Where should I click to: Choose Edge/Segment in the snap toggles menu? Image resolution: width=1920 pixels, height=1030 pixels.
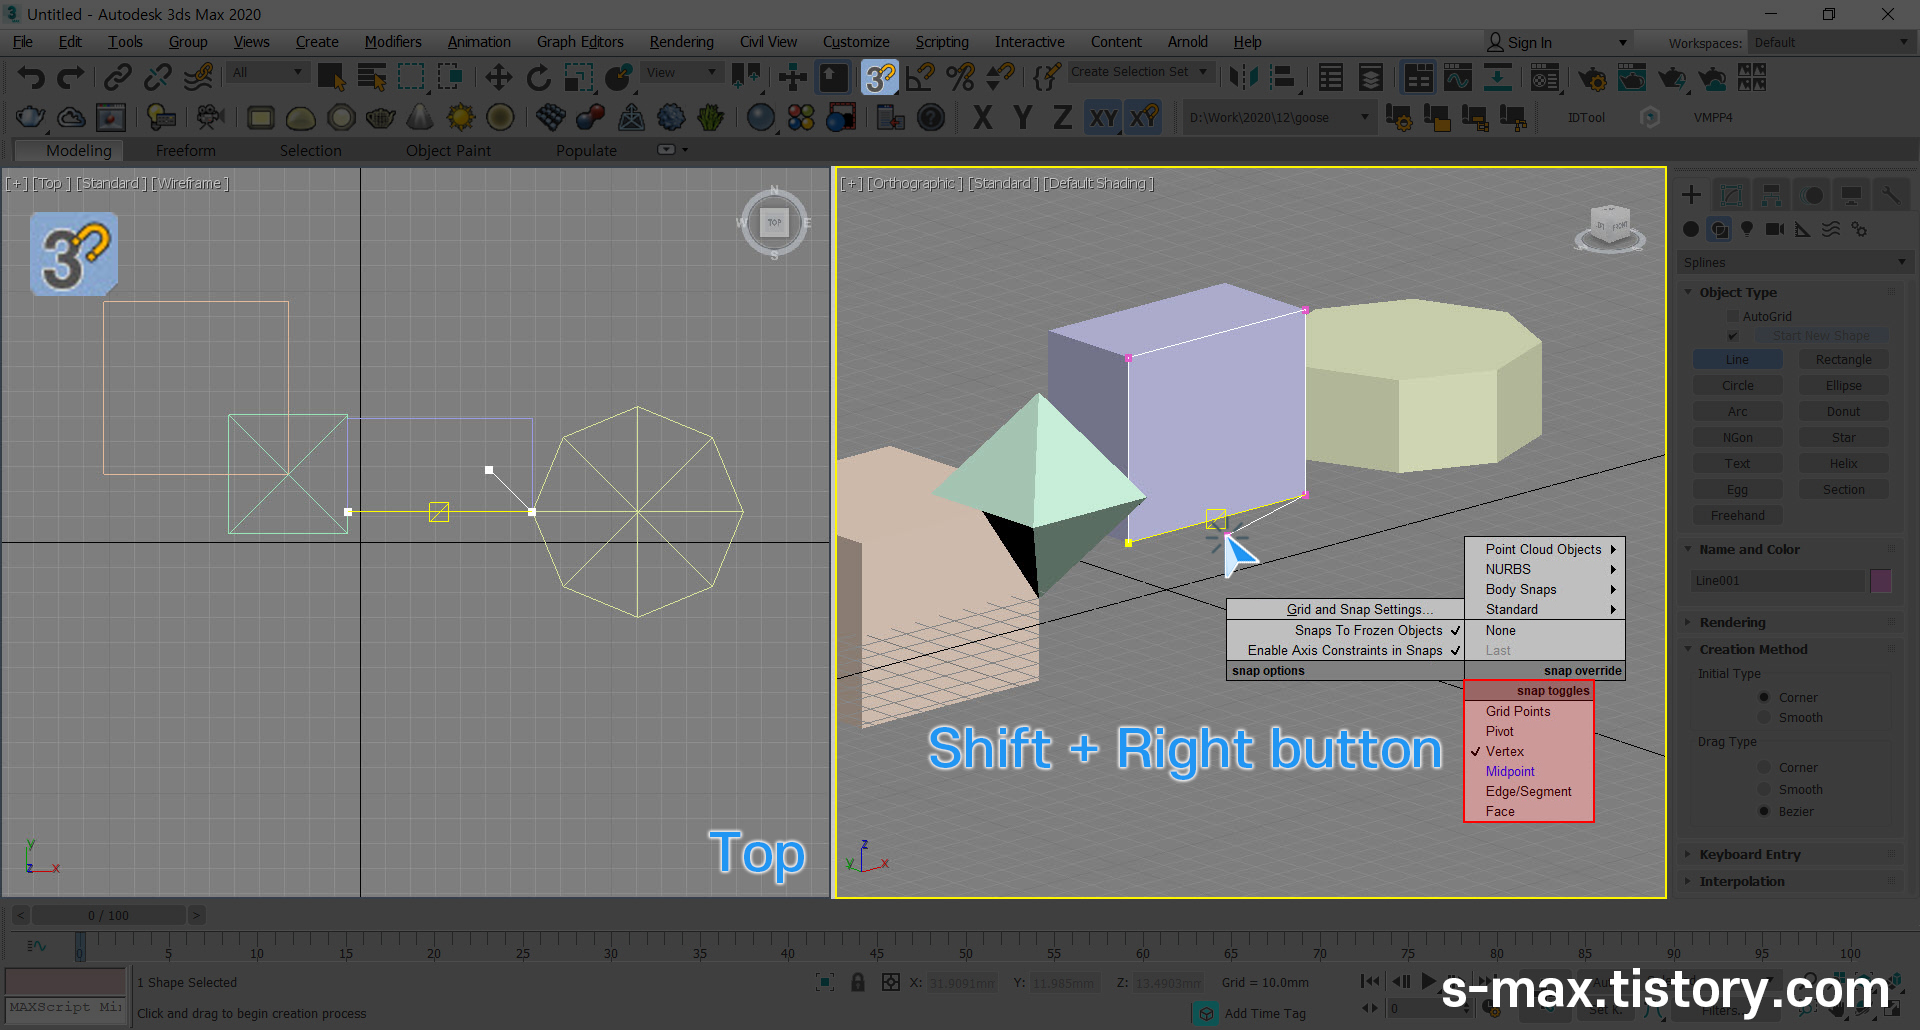coord(1528,791)
